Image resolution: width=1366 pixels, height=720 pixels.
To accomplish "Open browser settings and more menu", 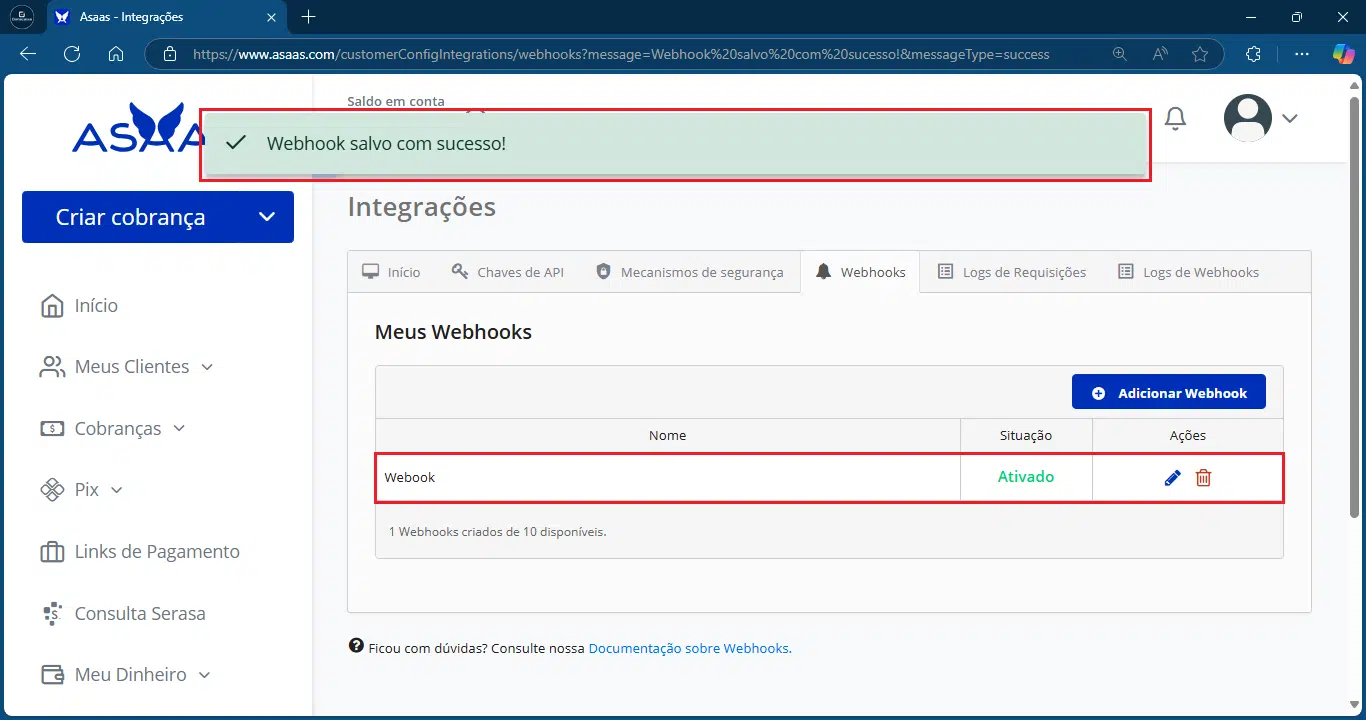I will pos(1301,54).
